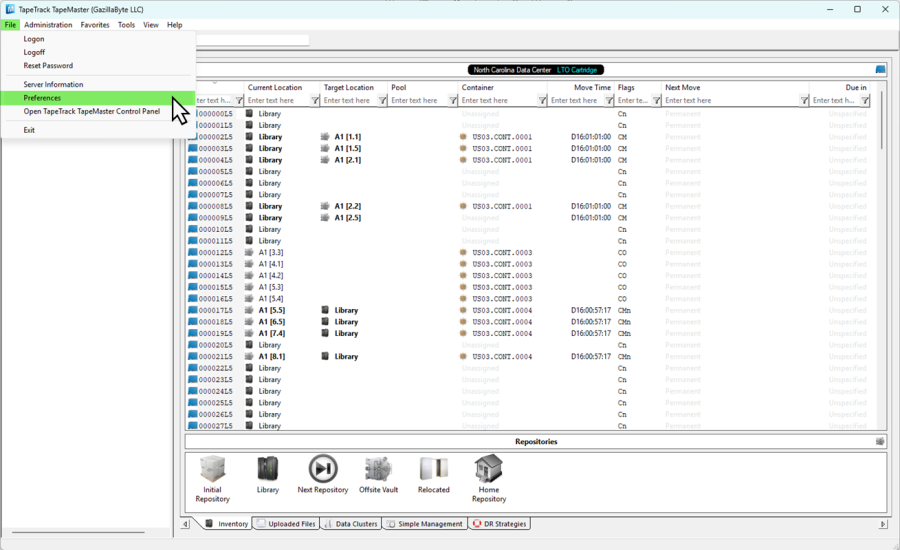Click the TapeTrack app icon in title bar
Image resolution: width=900 pixels, height=550 pixels.
pos(10,9)
